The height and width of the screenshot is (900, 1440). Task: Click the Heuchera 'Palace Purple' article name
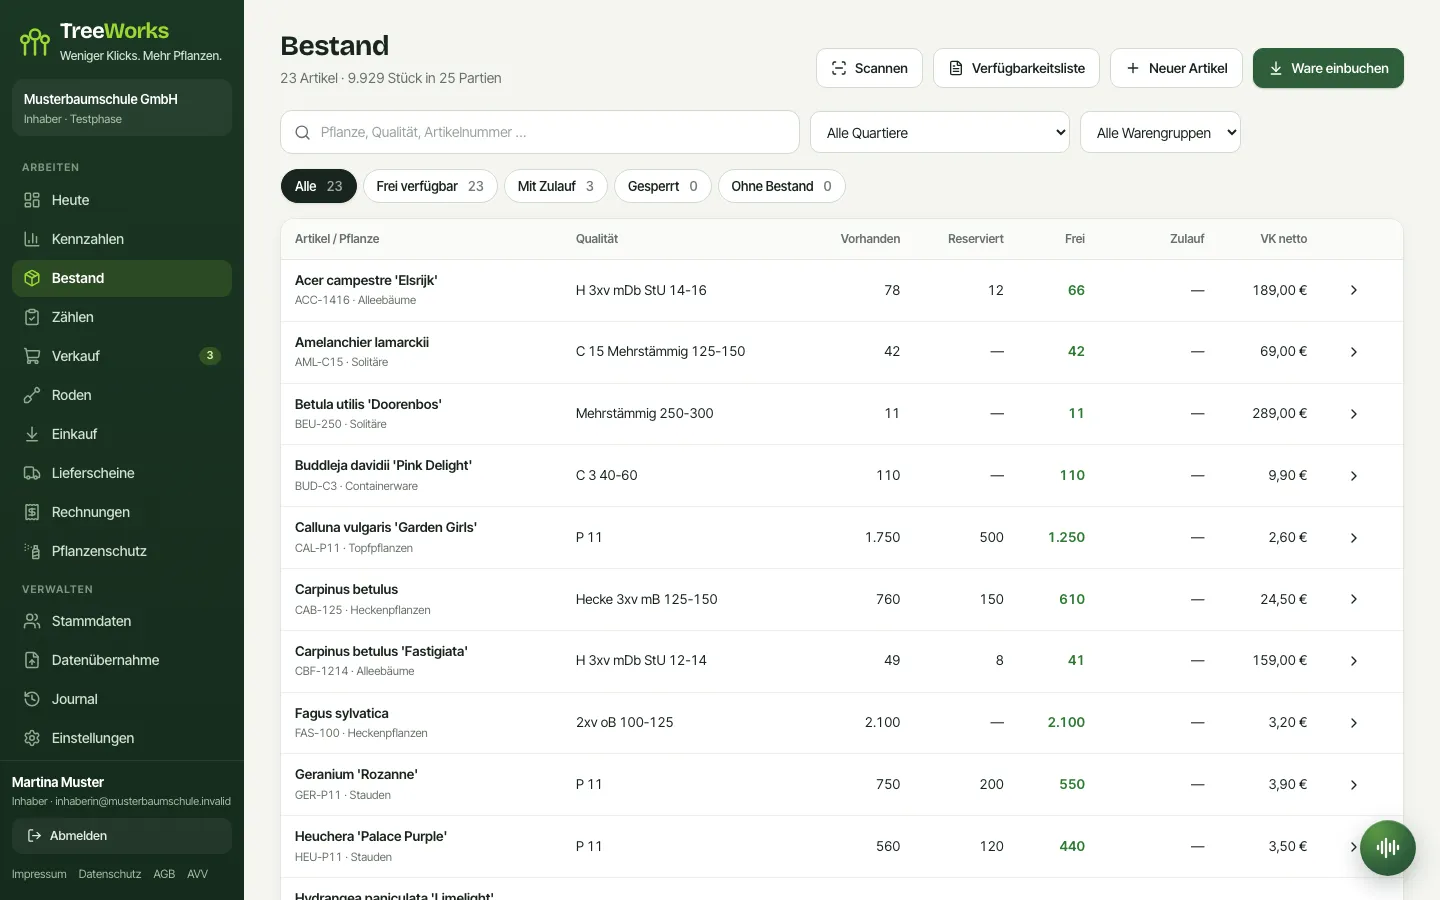371,836
